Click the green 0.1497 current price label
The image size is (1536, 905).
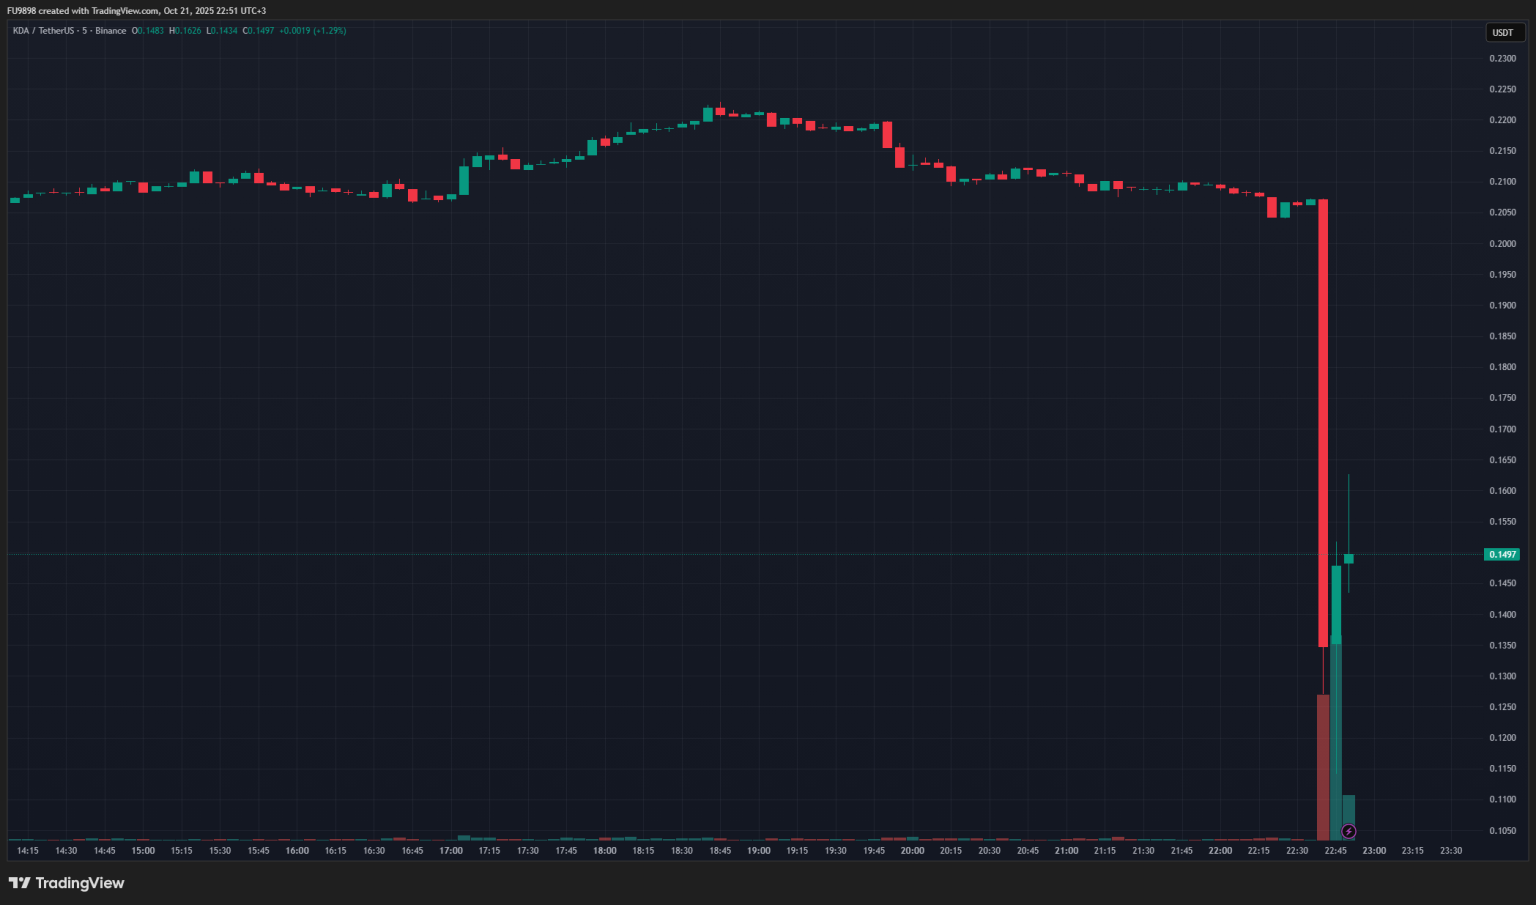[1501, 554]
